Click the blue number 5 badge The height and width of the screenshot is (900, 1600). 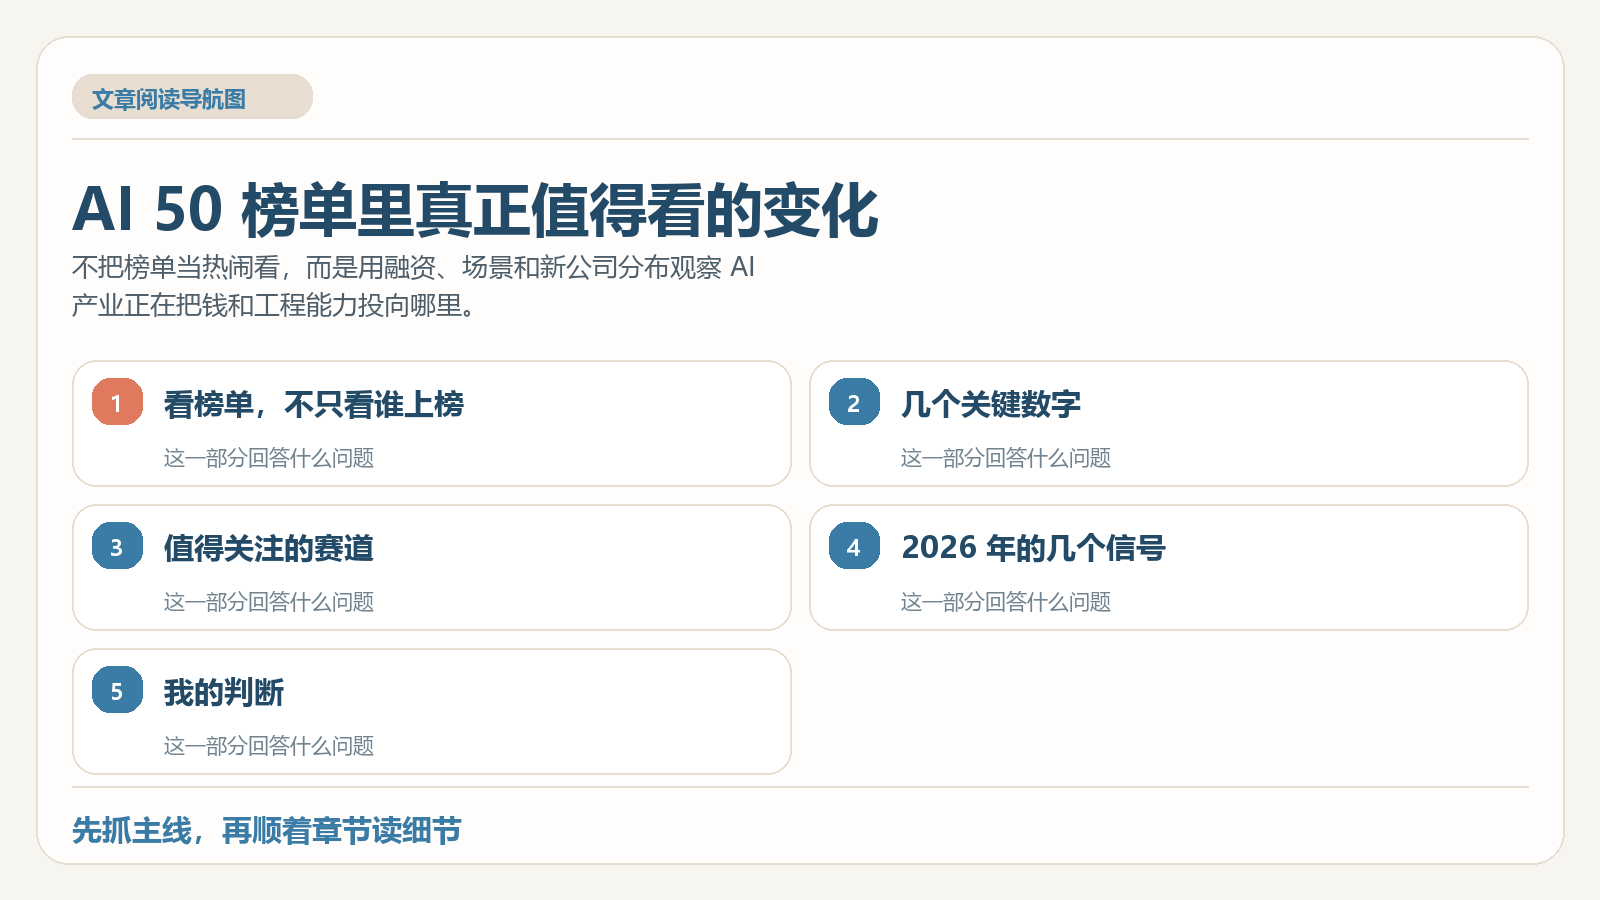(x=117, y=690)
